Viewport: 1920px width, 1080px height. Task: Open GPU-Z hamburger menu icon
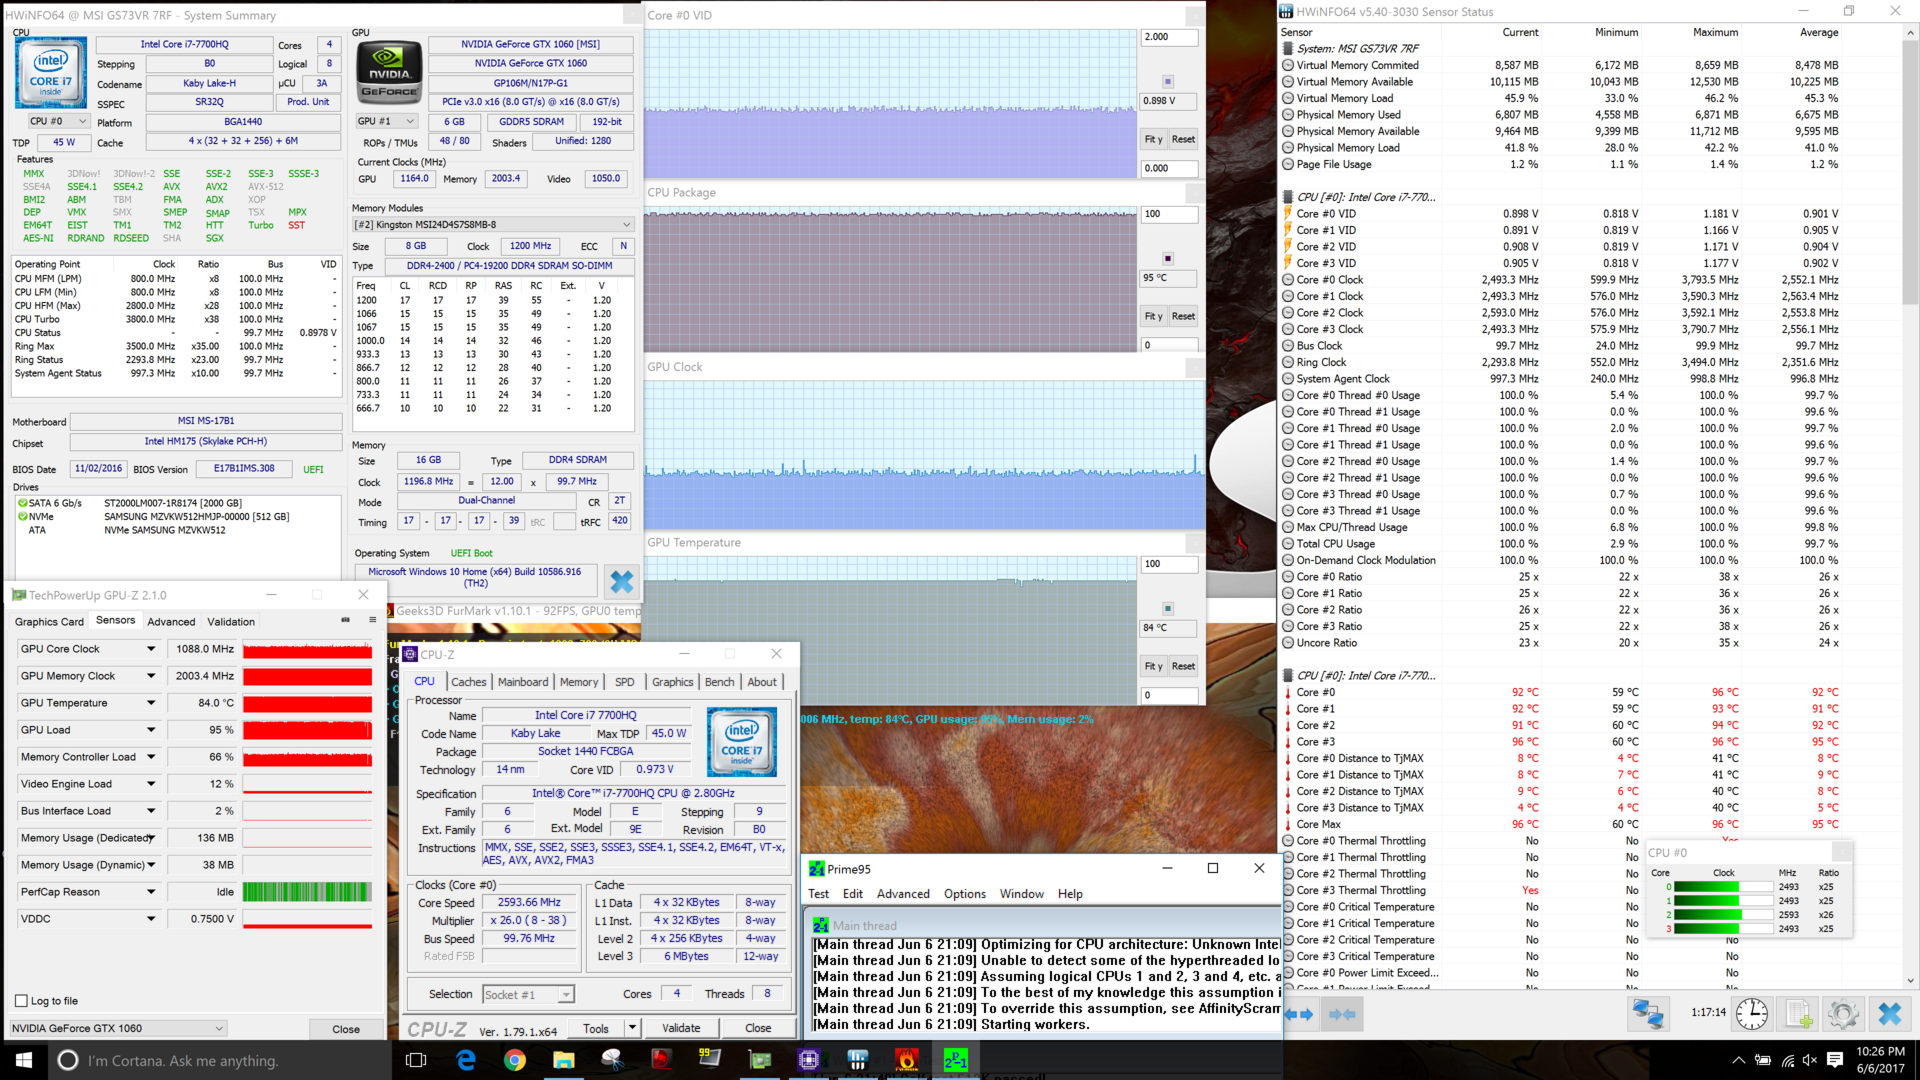click(x=372, y=620)
